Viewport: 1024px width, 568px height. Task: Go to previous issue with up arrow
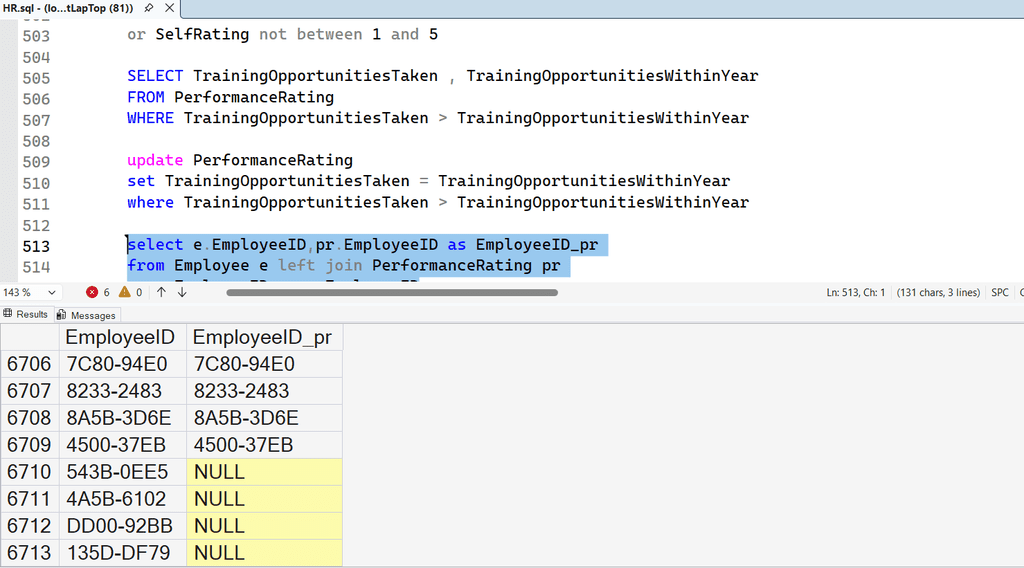coord(161,292)
